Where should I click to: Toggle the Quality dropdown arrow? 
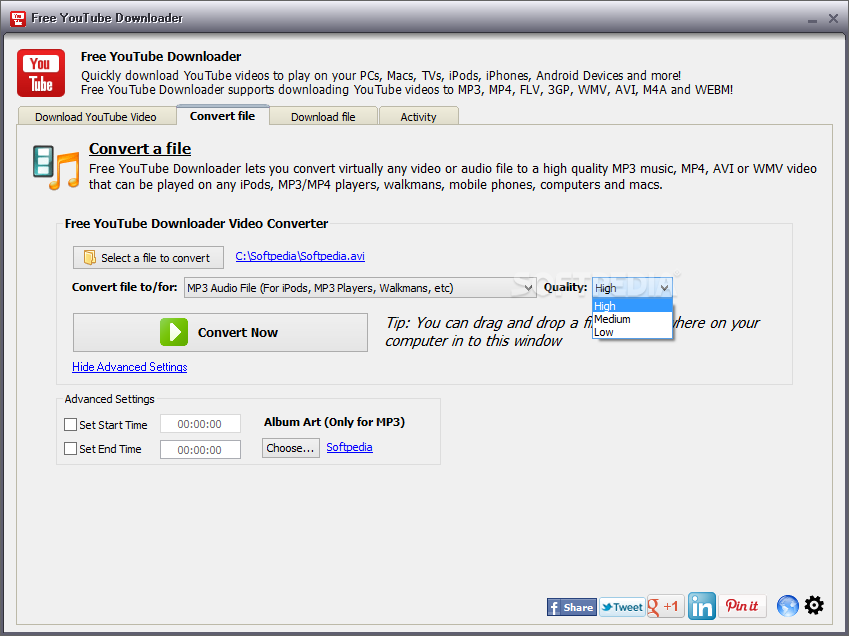coord(664,288)
